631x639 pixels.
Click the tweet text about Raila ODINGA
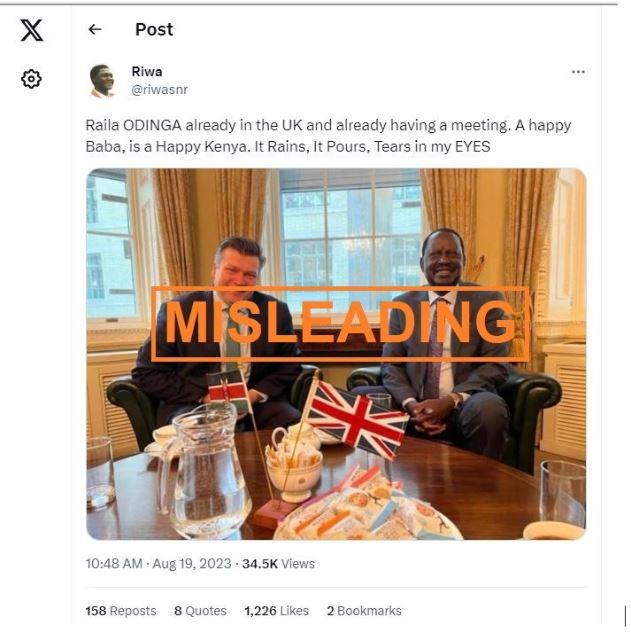328,136
